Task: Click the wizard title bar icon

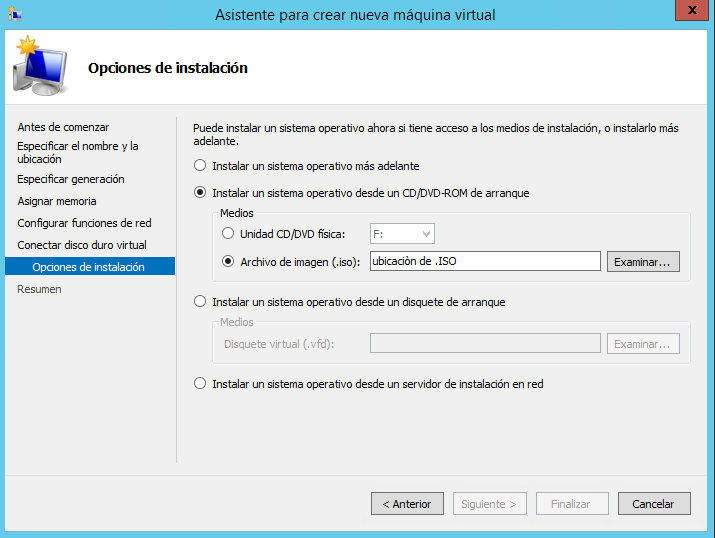Action: tap(15, 14)
